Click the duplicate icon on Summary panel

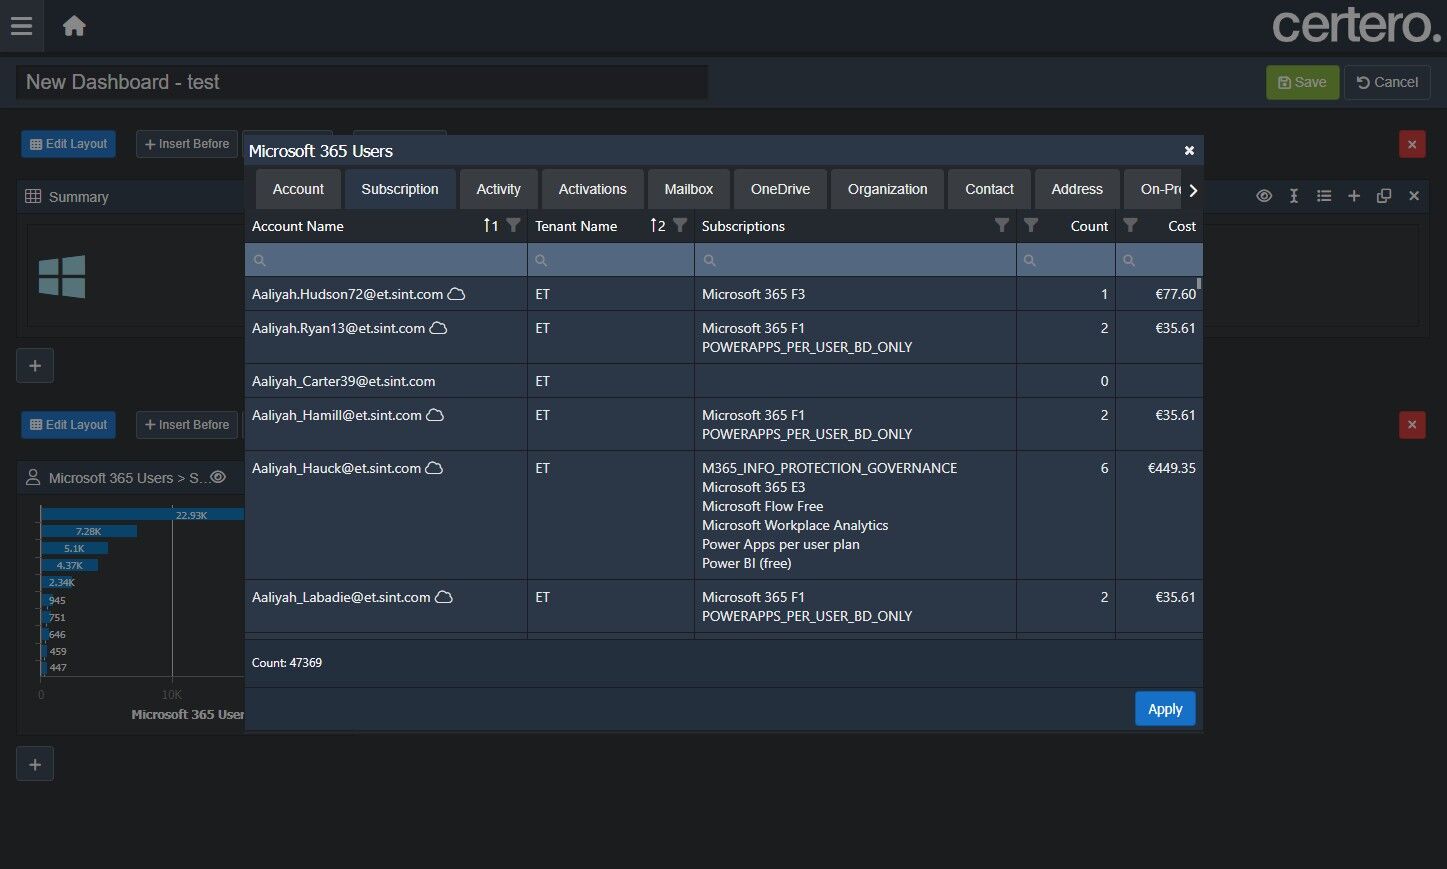pos(1383,196)
